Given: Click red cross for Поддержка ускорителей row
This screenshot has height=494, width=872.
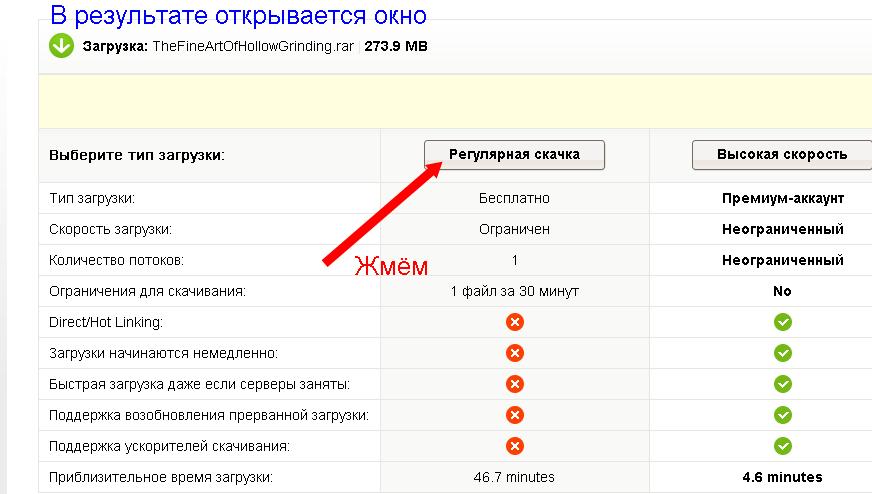Looking at the screenshot, I should tap(515, 446).
